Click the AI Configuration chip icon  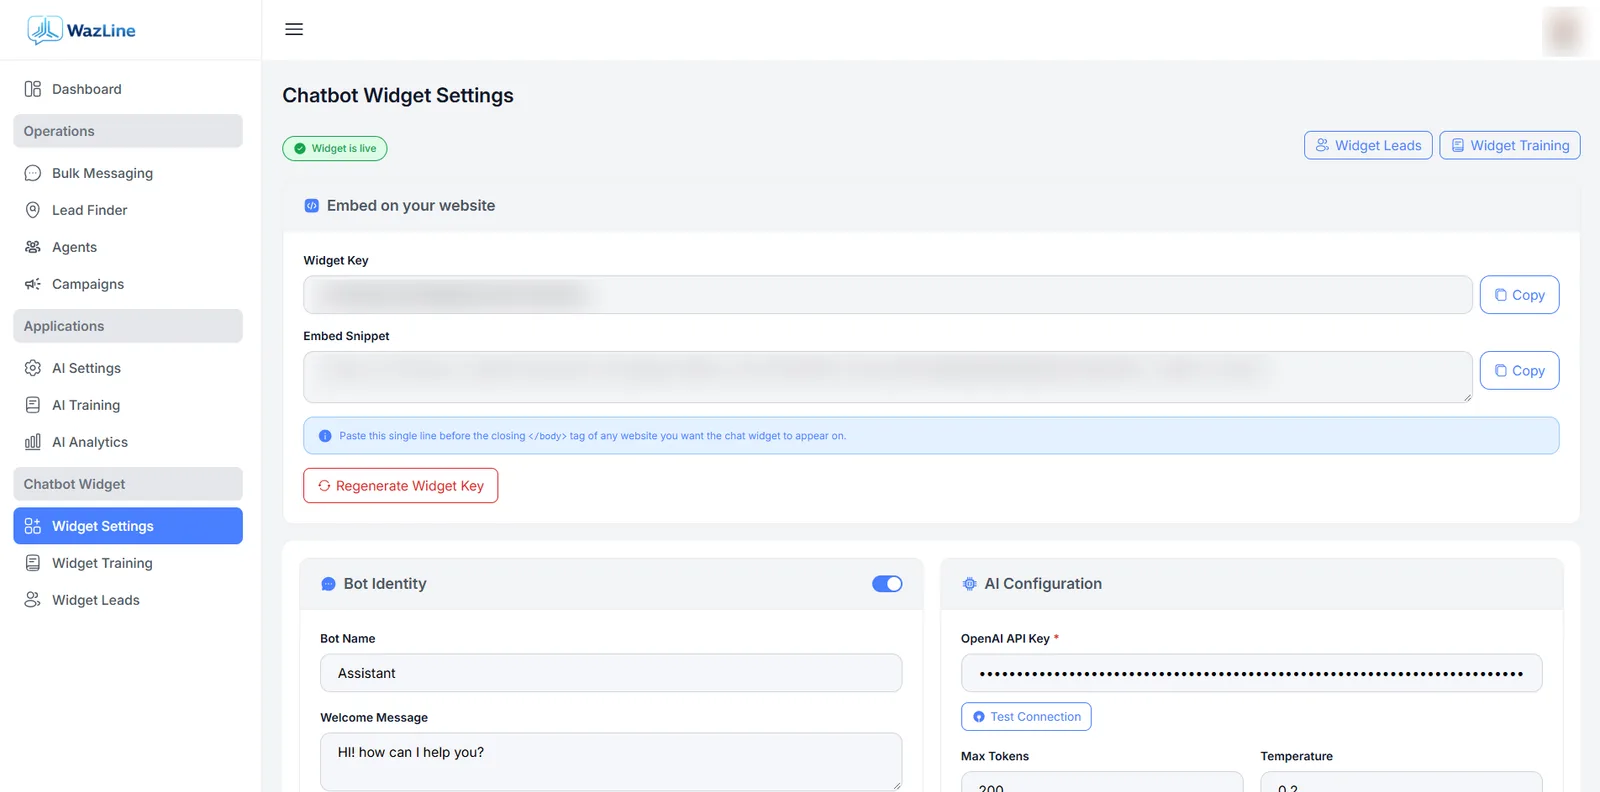pos(969,584)
